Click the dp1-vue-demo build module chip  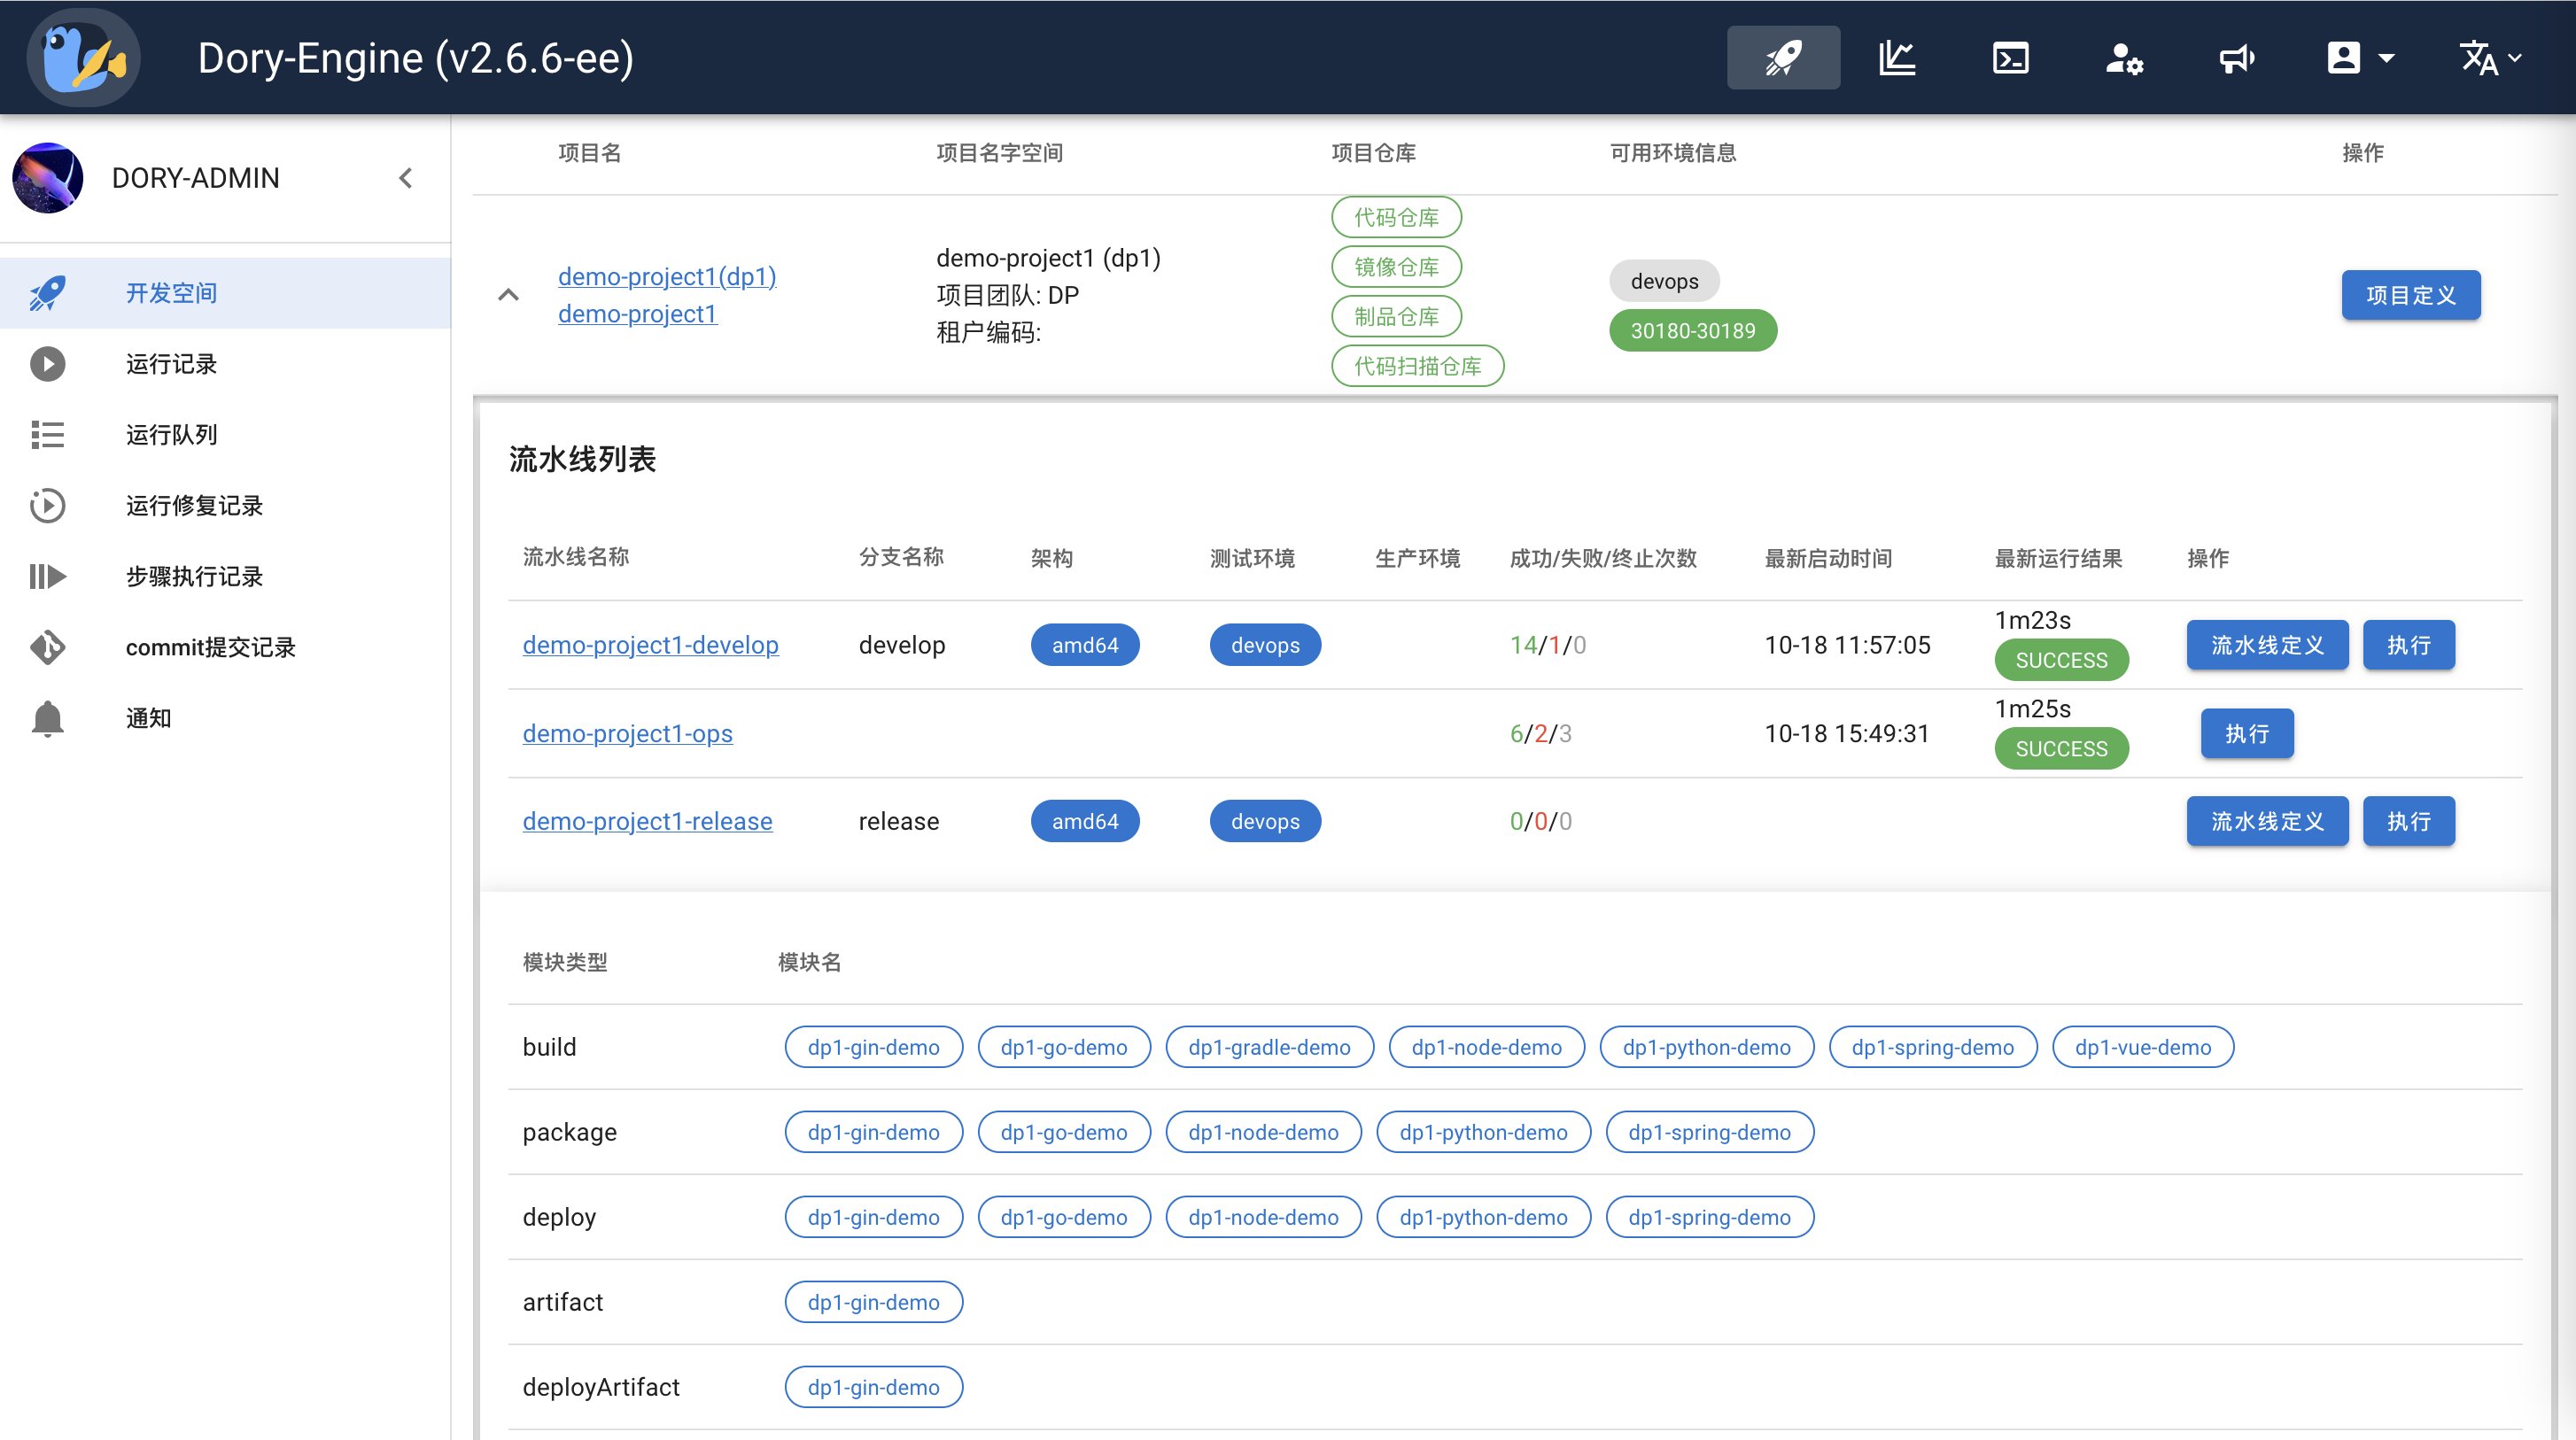point(2142,1047)
